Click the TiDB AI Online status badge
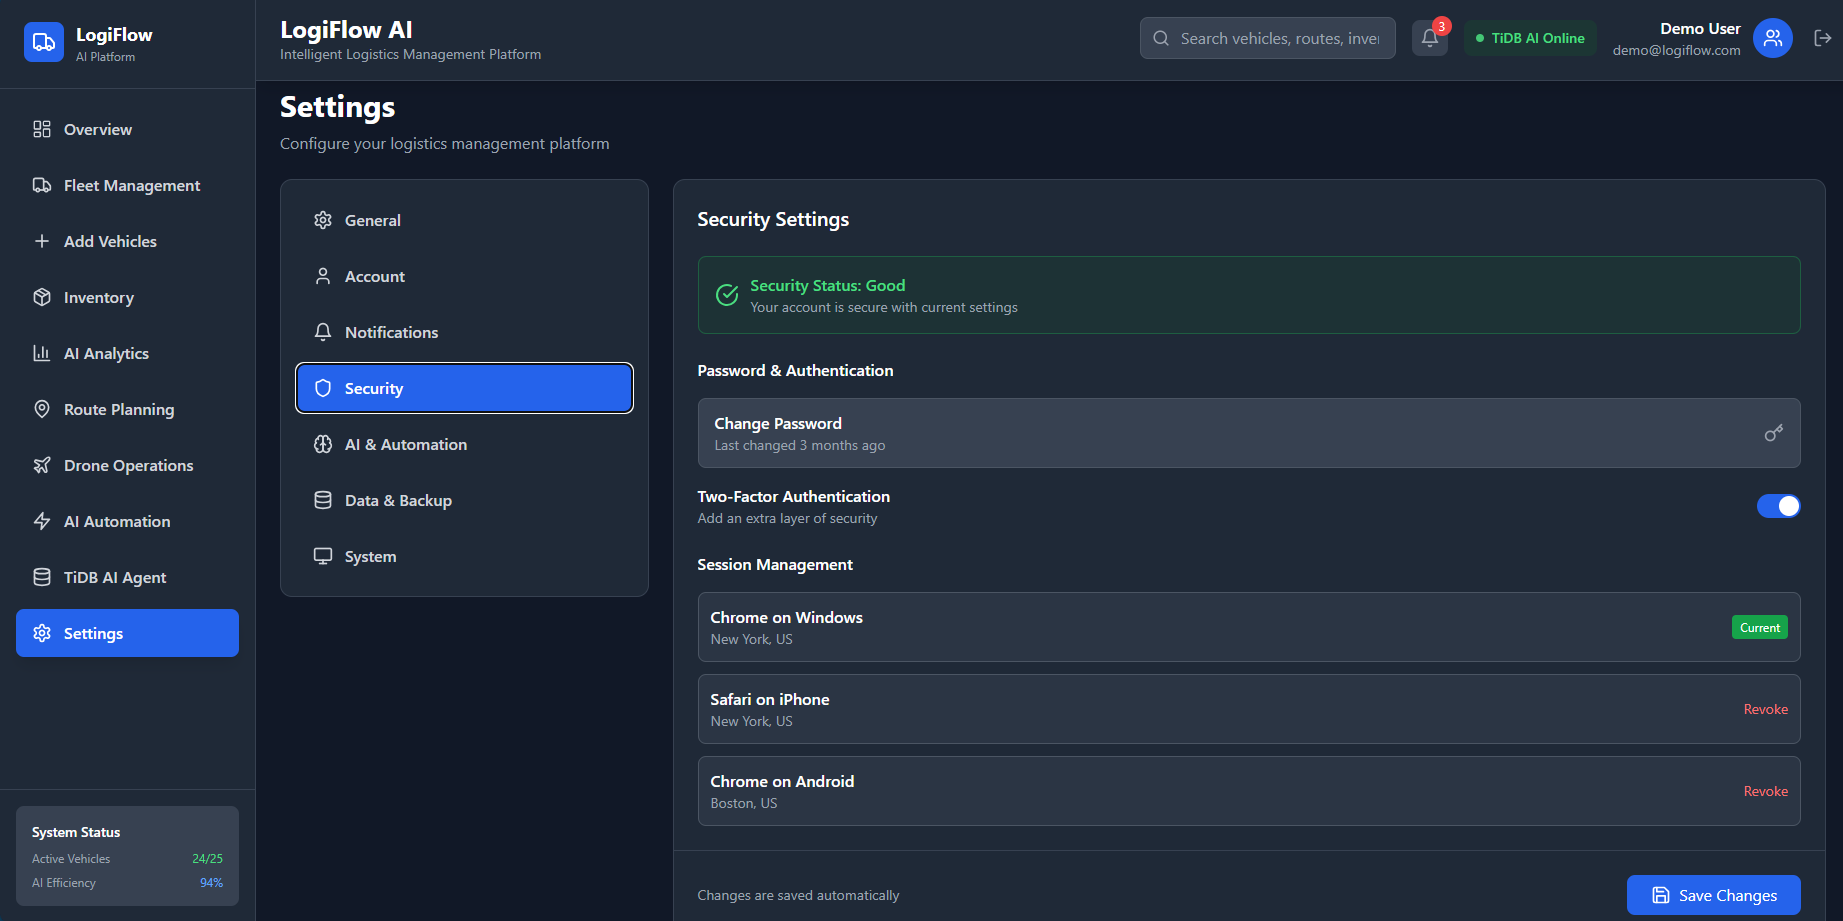Image resolution: width=1843 pixels, height=921 pixels. (1530, 38)
